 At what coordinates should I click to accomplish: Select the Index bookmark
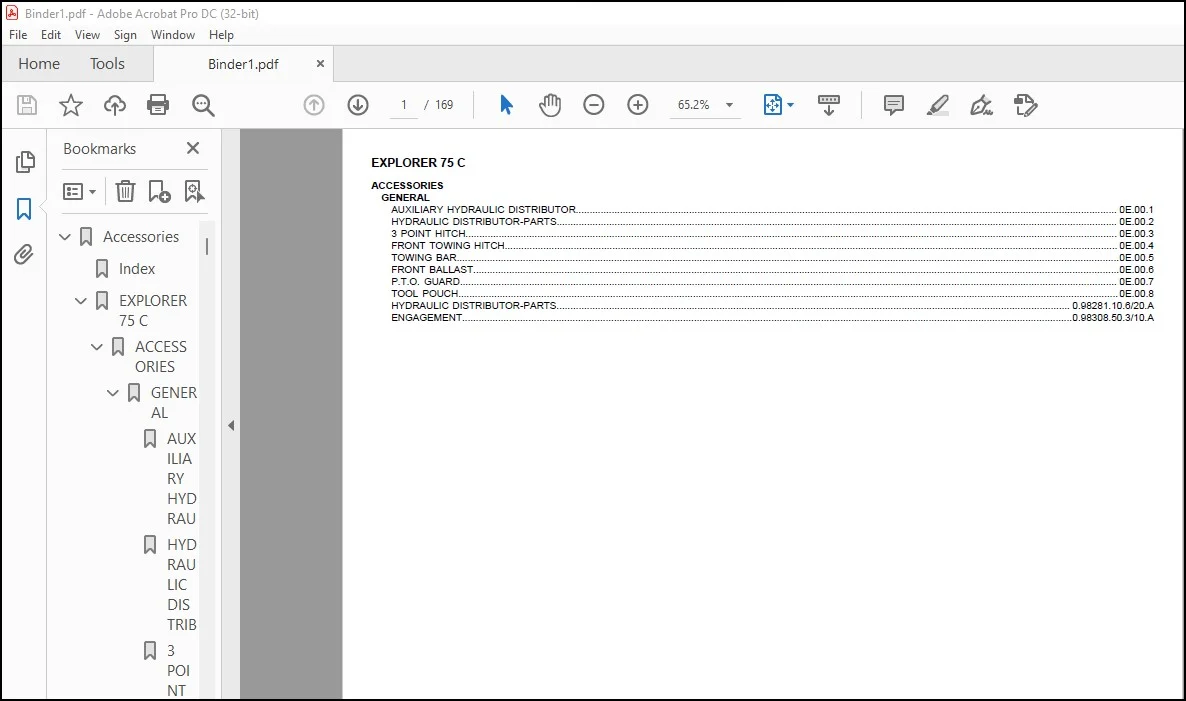(x=137, y=268)
